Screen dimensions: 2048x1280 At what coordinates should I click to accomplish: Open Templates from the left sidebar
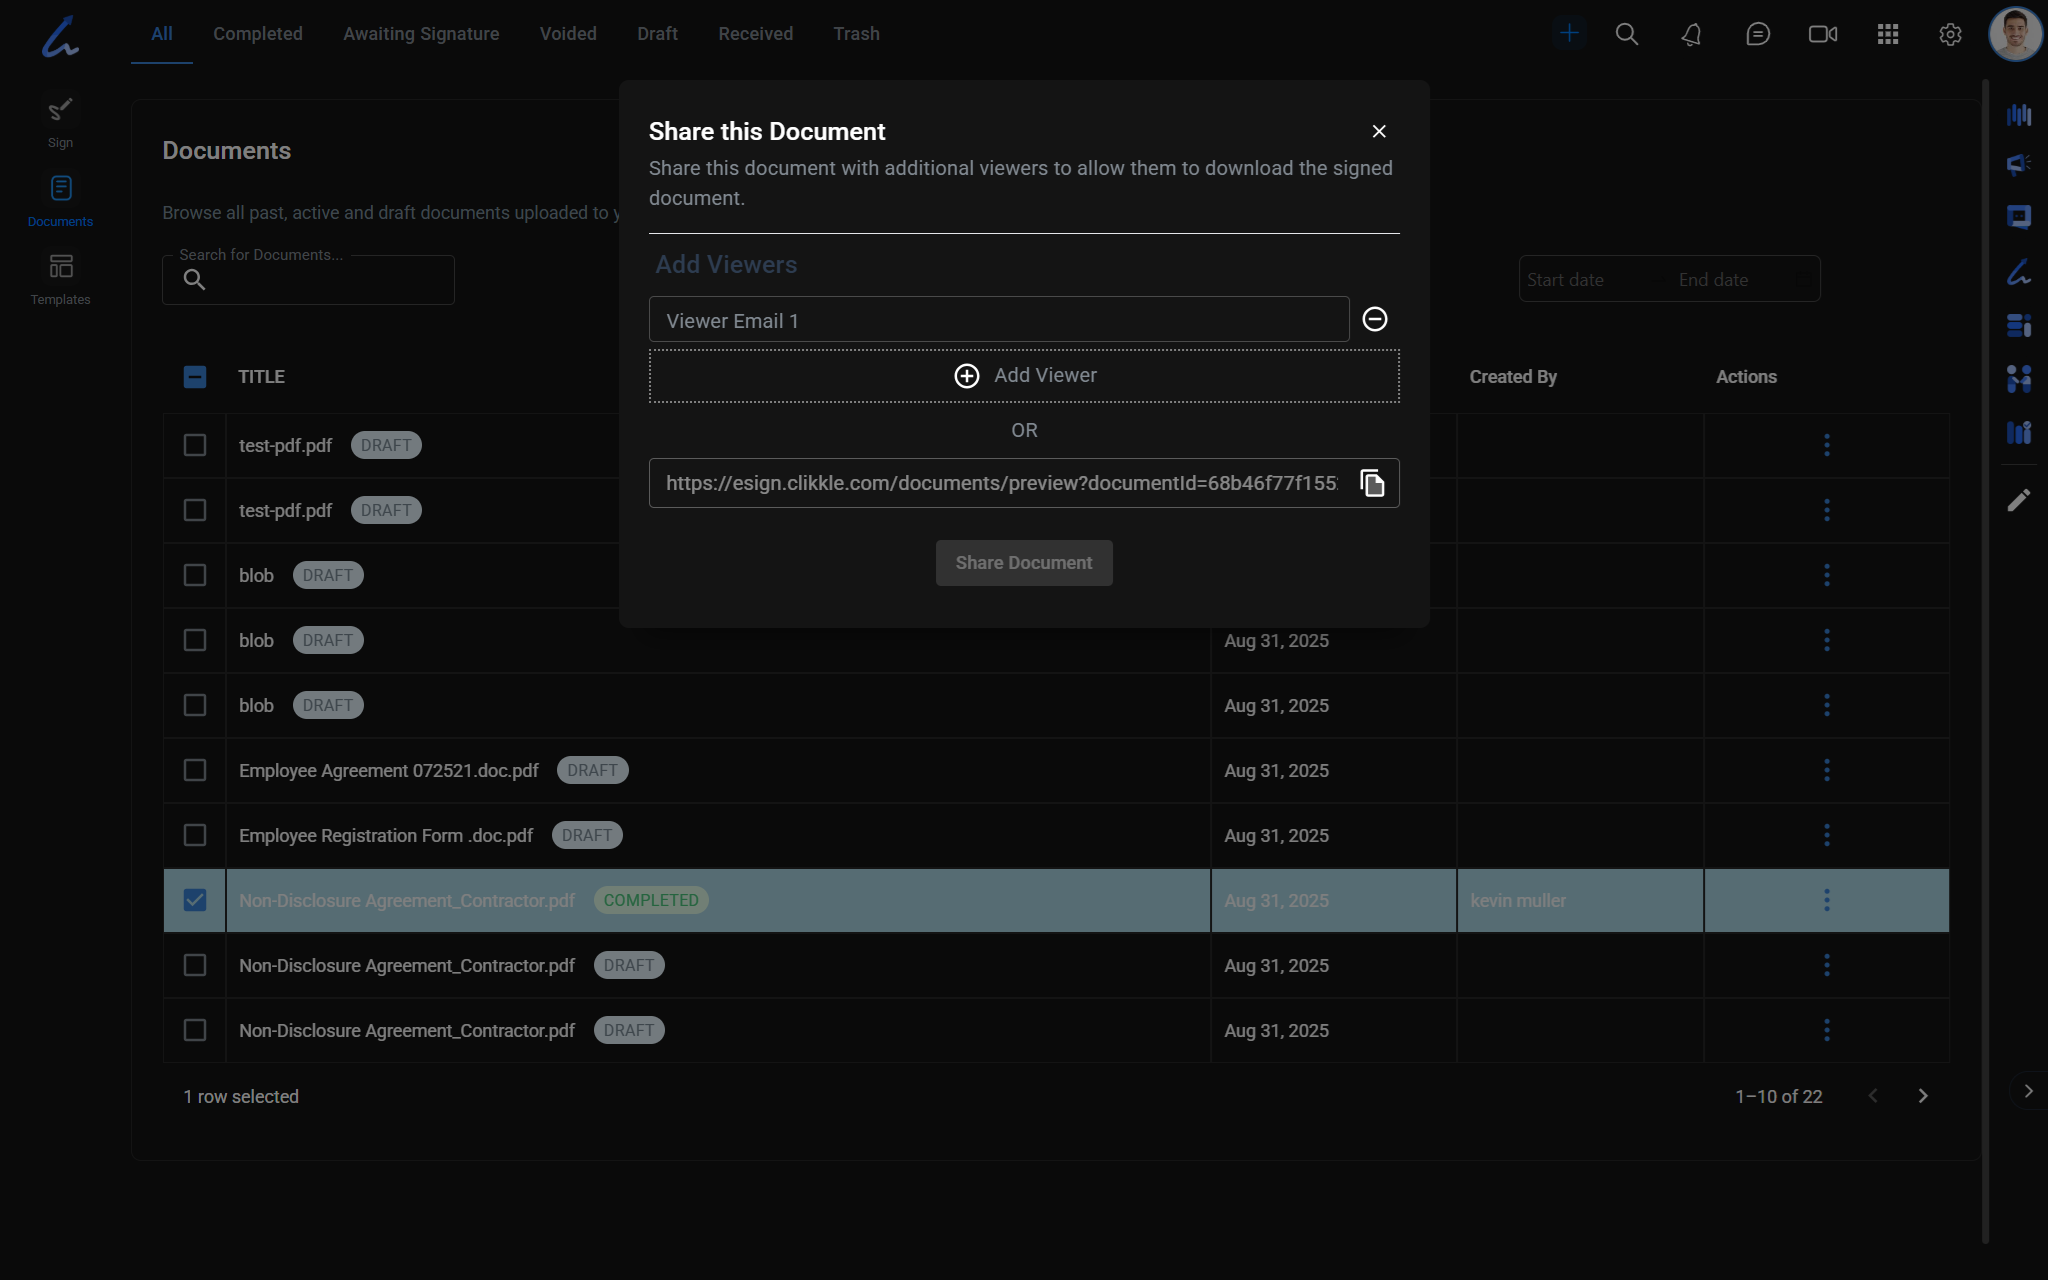click(x=60, y=279)
